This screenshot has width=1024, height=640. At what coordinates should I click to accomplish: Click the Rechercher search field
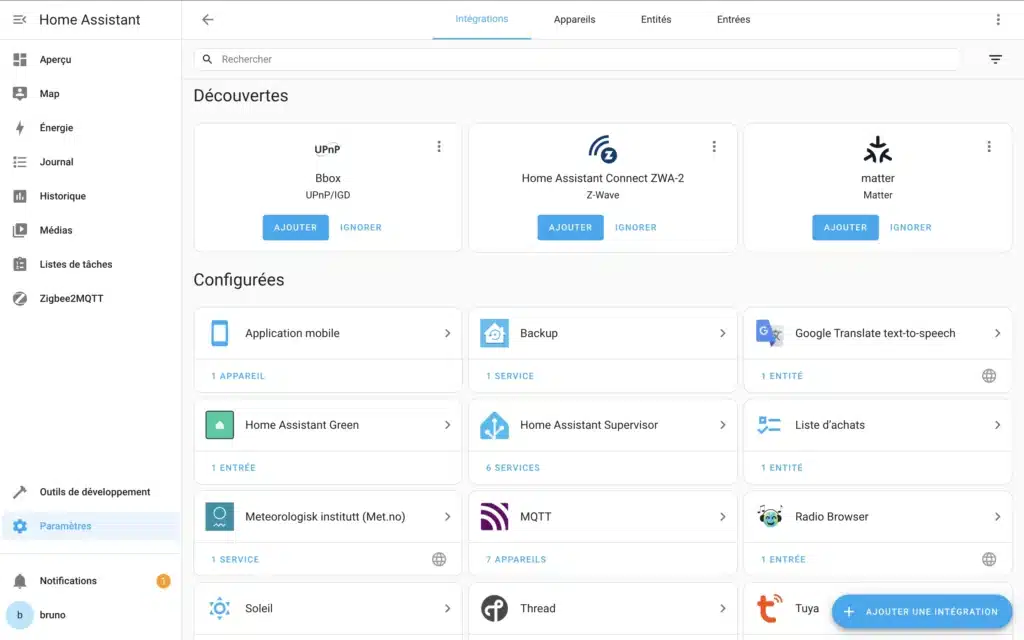577,59
